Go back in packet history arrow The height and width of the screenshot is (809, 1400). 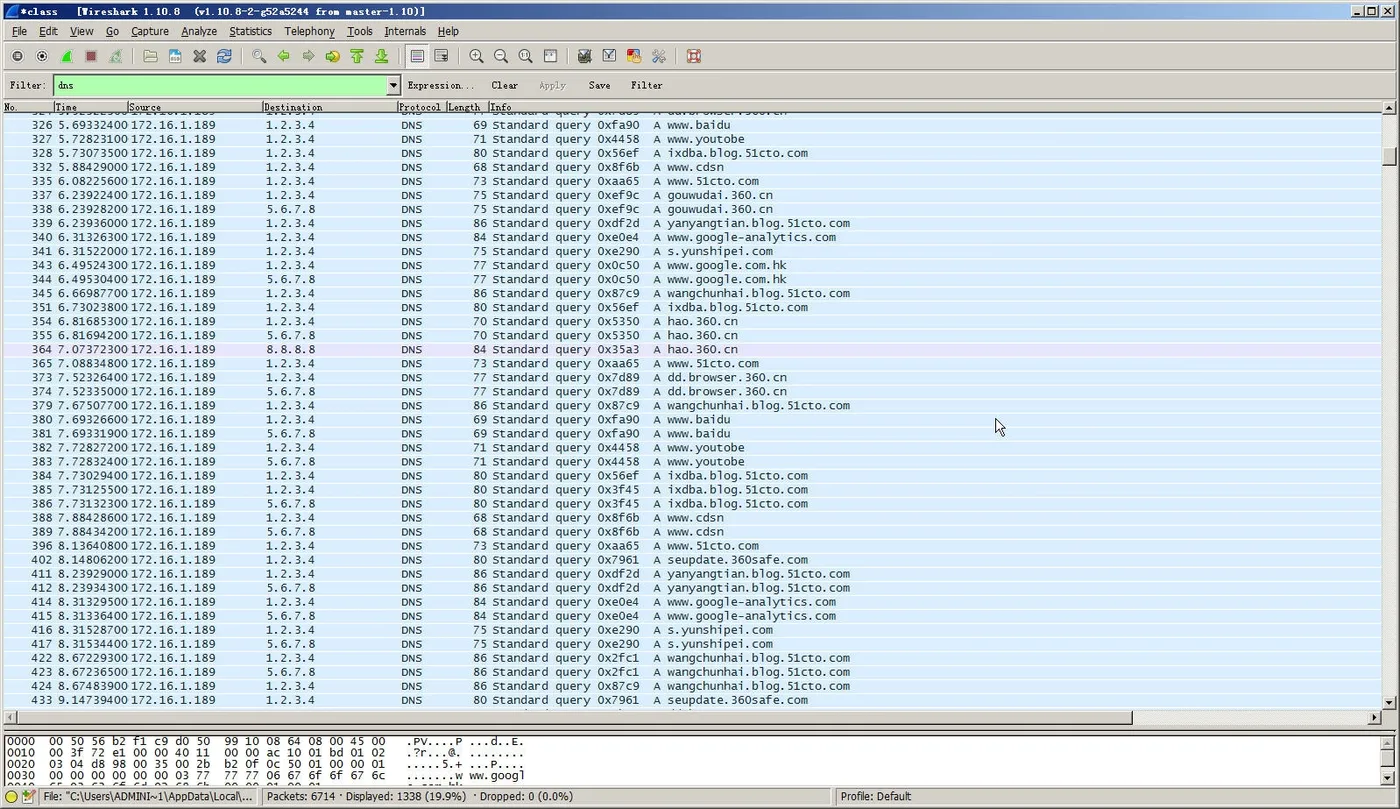[x=284, y=57]
